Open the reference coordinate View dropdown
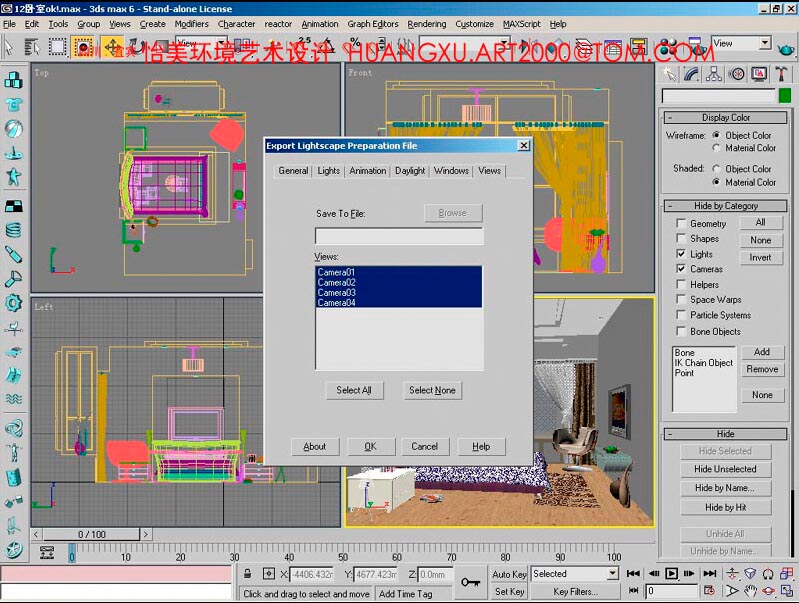This screenshot has height=603, width=799. point(201,43)
